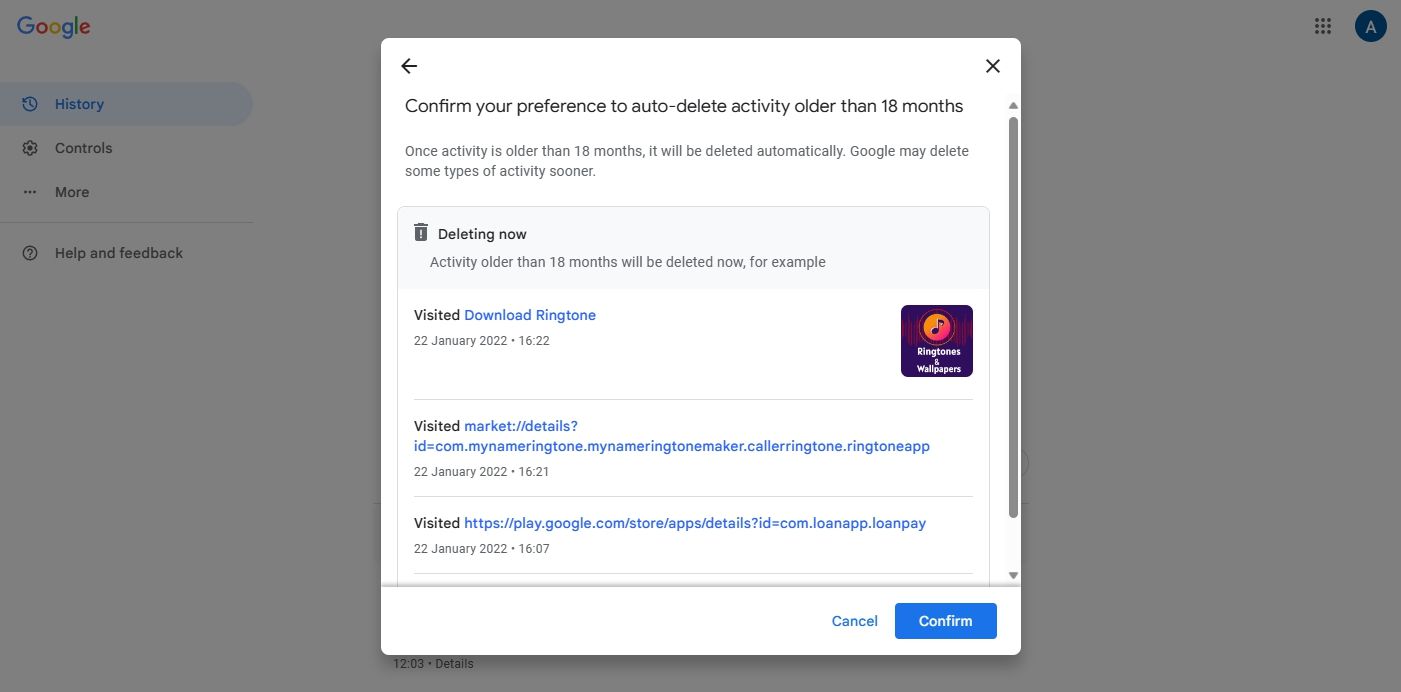Viewport: 1401px width, 692px height.
Task: Click the More ellipsis icon in sidebar
Action: 30,192
